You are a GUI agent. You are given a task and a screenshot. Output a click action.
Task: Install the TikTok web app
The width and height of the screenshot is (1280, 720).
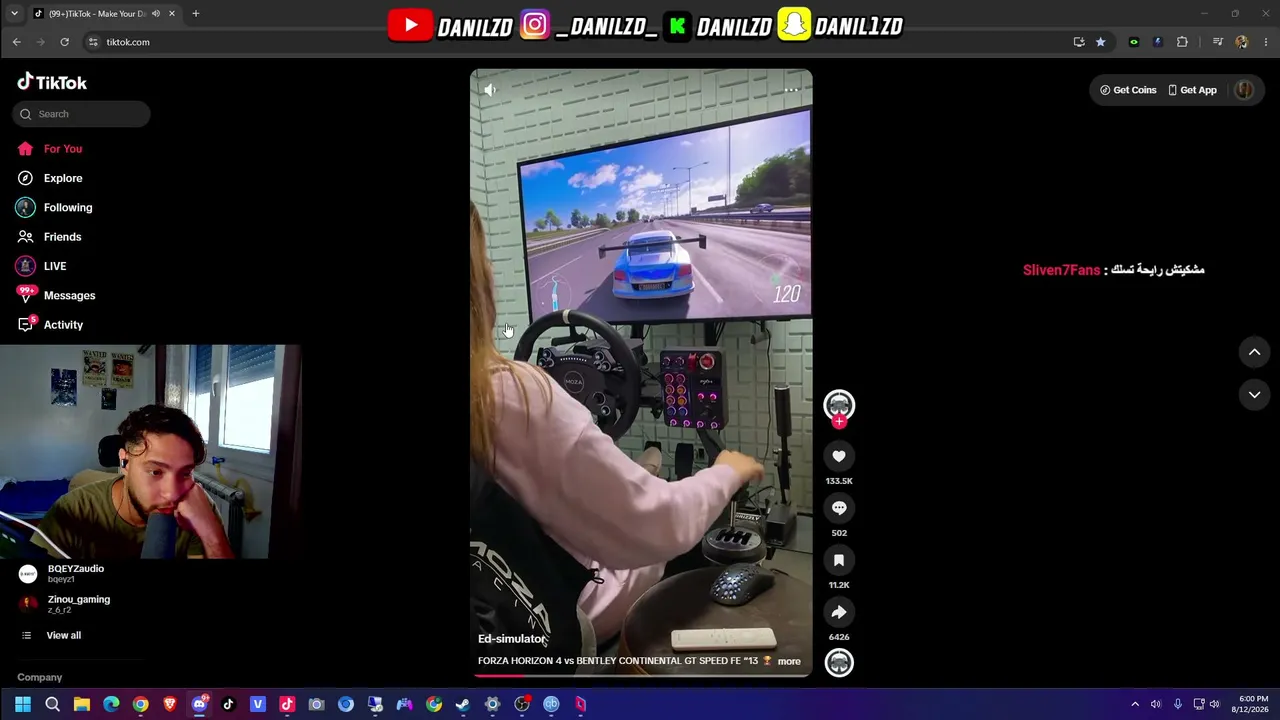pyautogui.click(x=1079, y=42)
